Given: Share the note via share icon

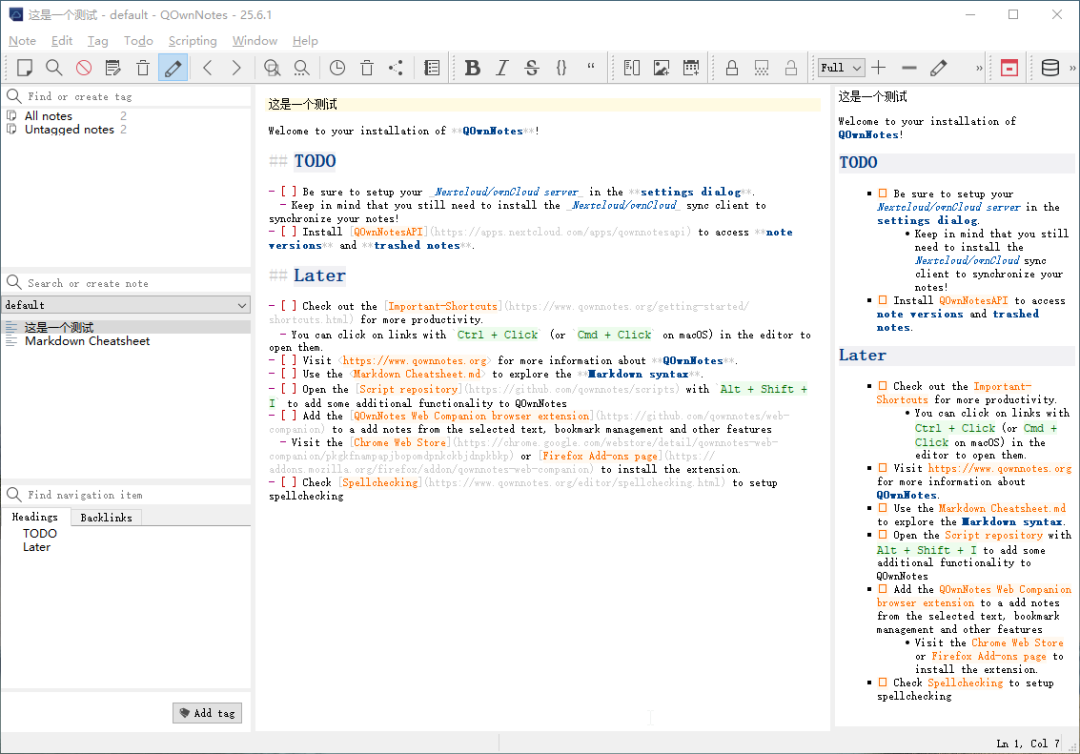Looking at the screenshot, I should pyautogui.click(x=396, y=67).
